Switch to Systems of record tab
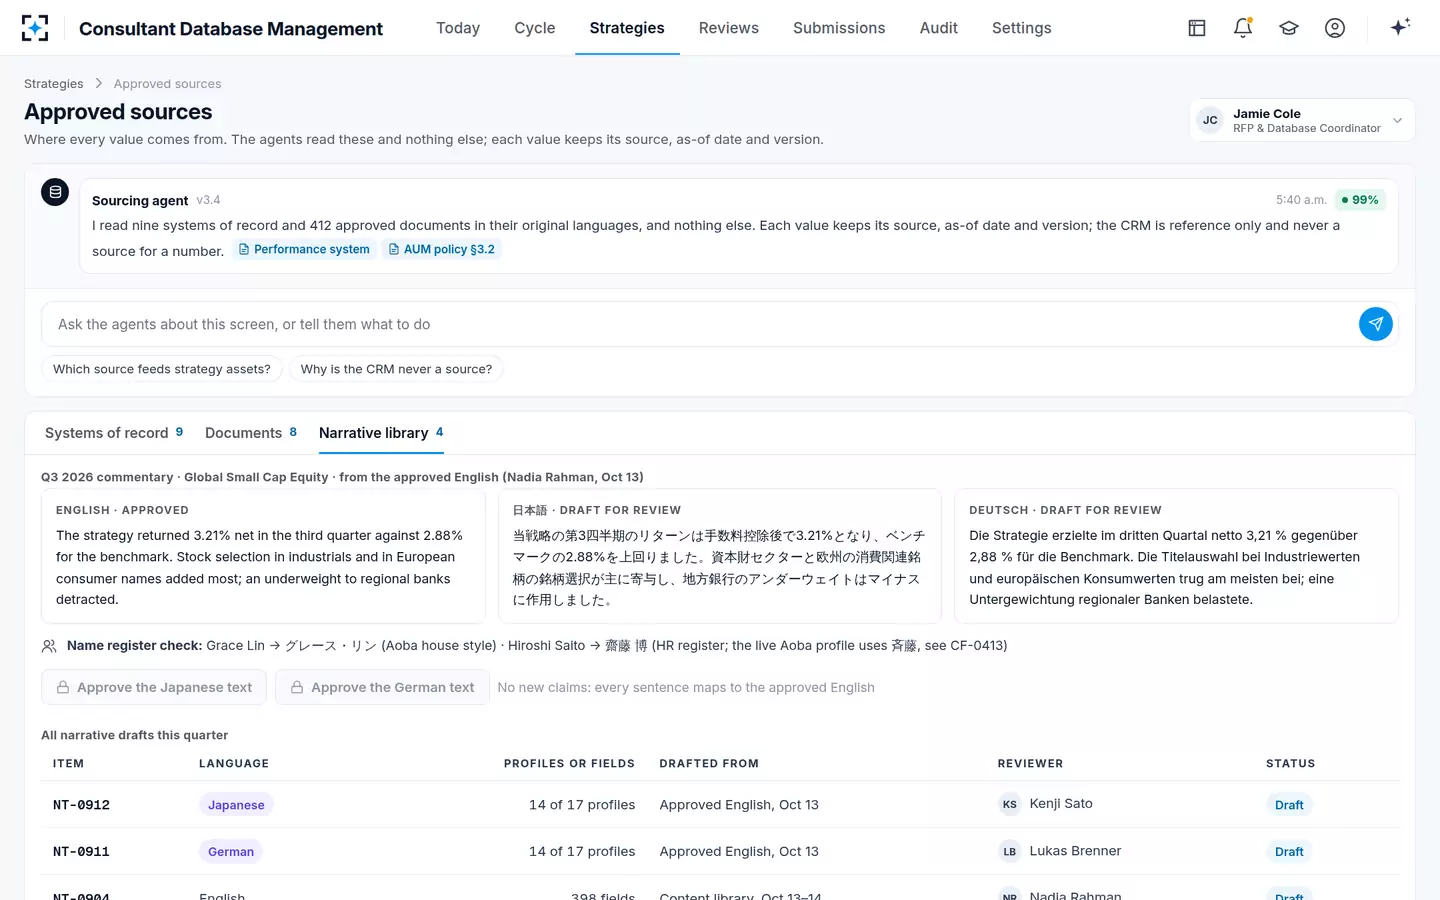 114,433
